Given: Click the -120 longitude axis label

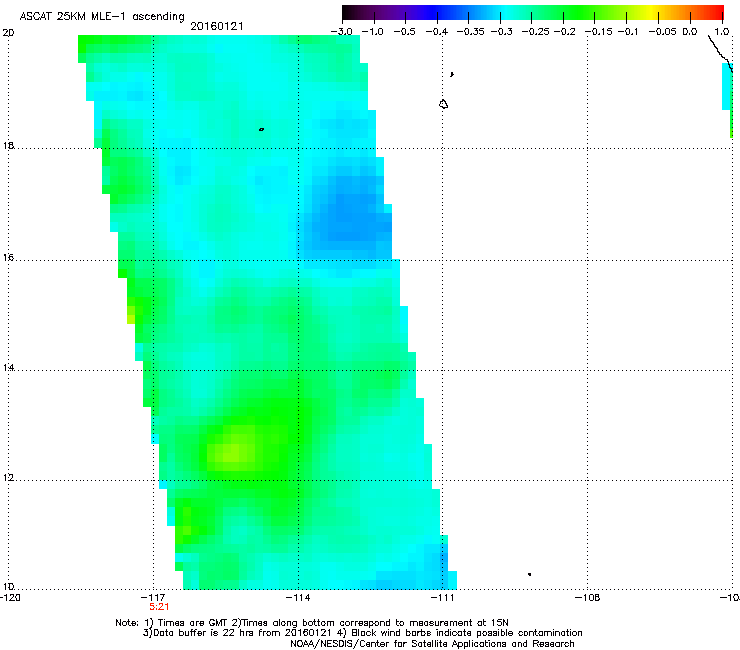Looking at the screenshot, I should point(10,598).
